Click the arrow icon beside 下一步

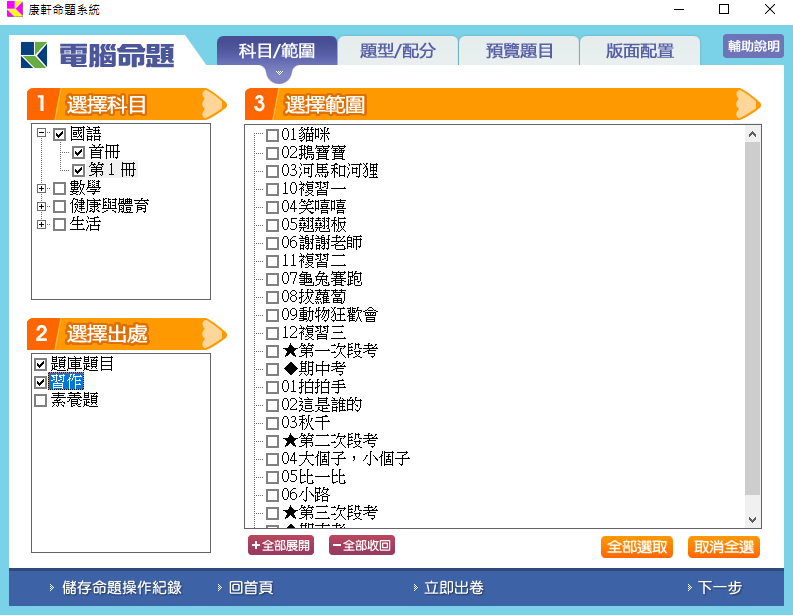[689, 588]
